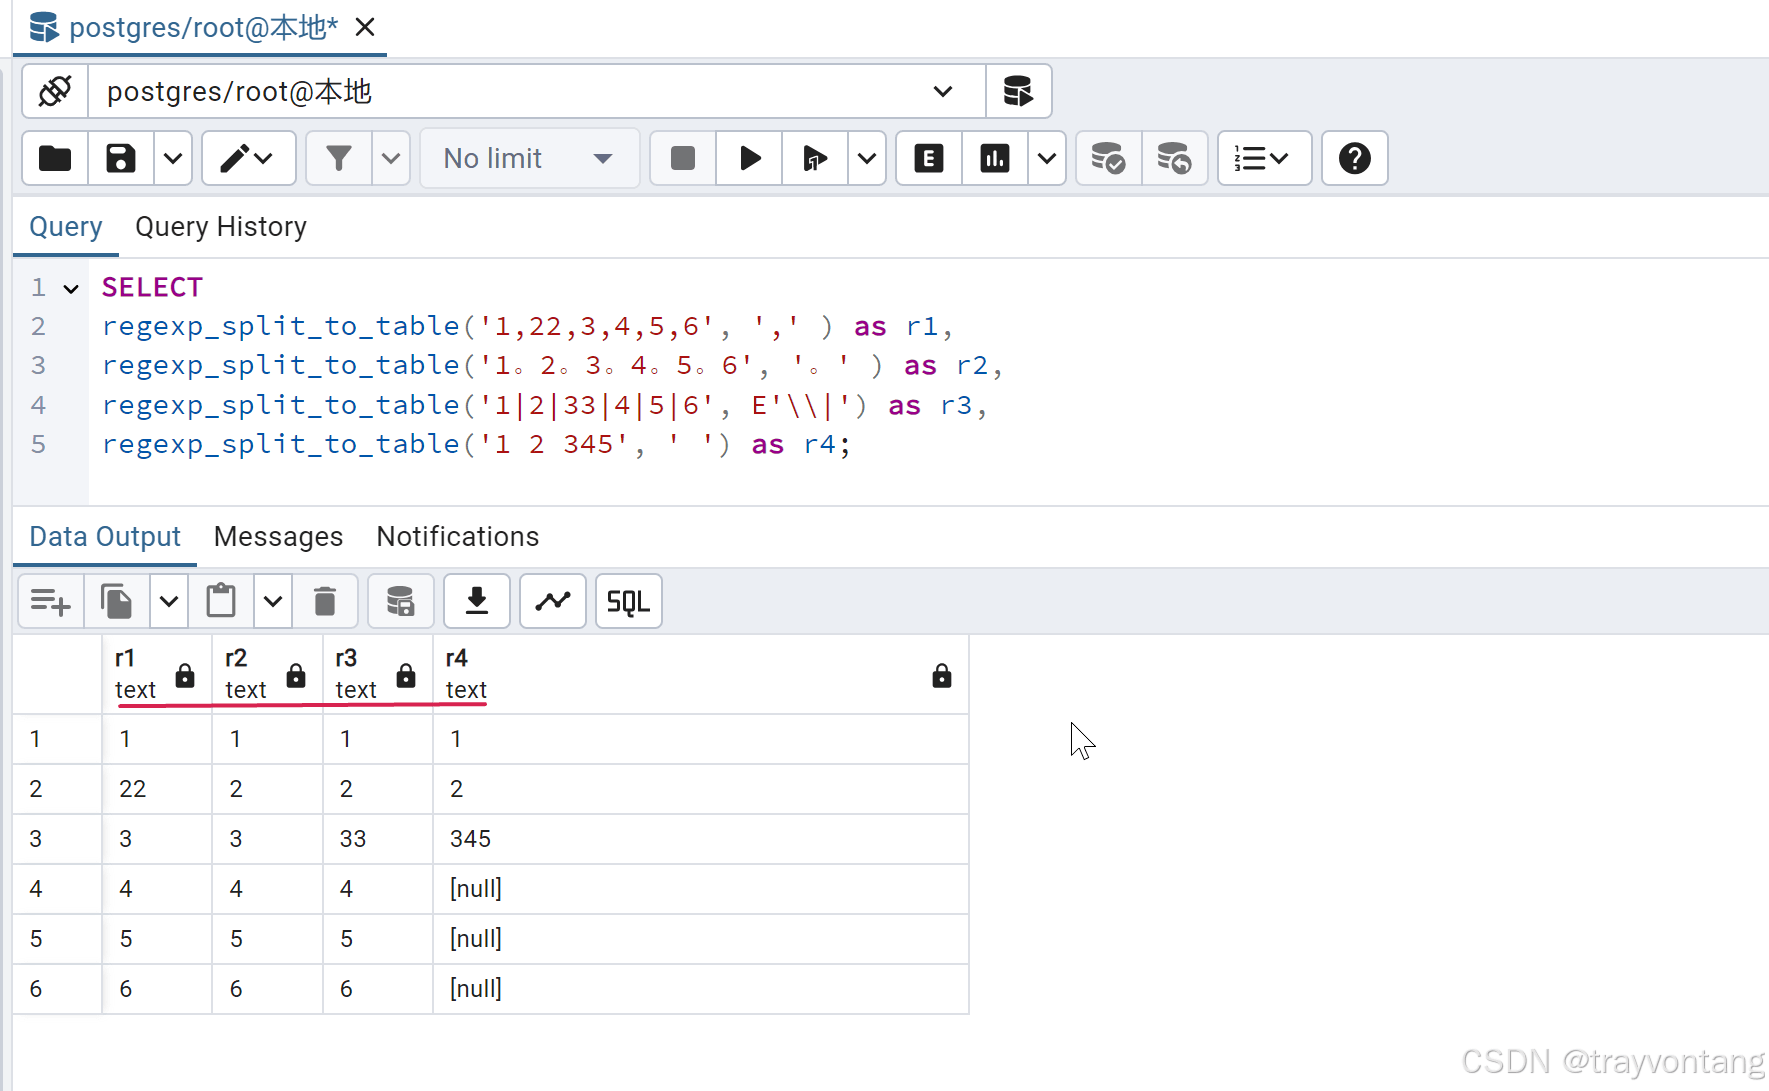The image size is (1769, 1091).
Task: Open new connection database icon
Action: coord(1018,91)
